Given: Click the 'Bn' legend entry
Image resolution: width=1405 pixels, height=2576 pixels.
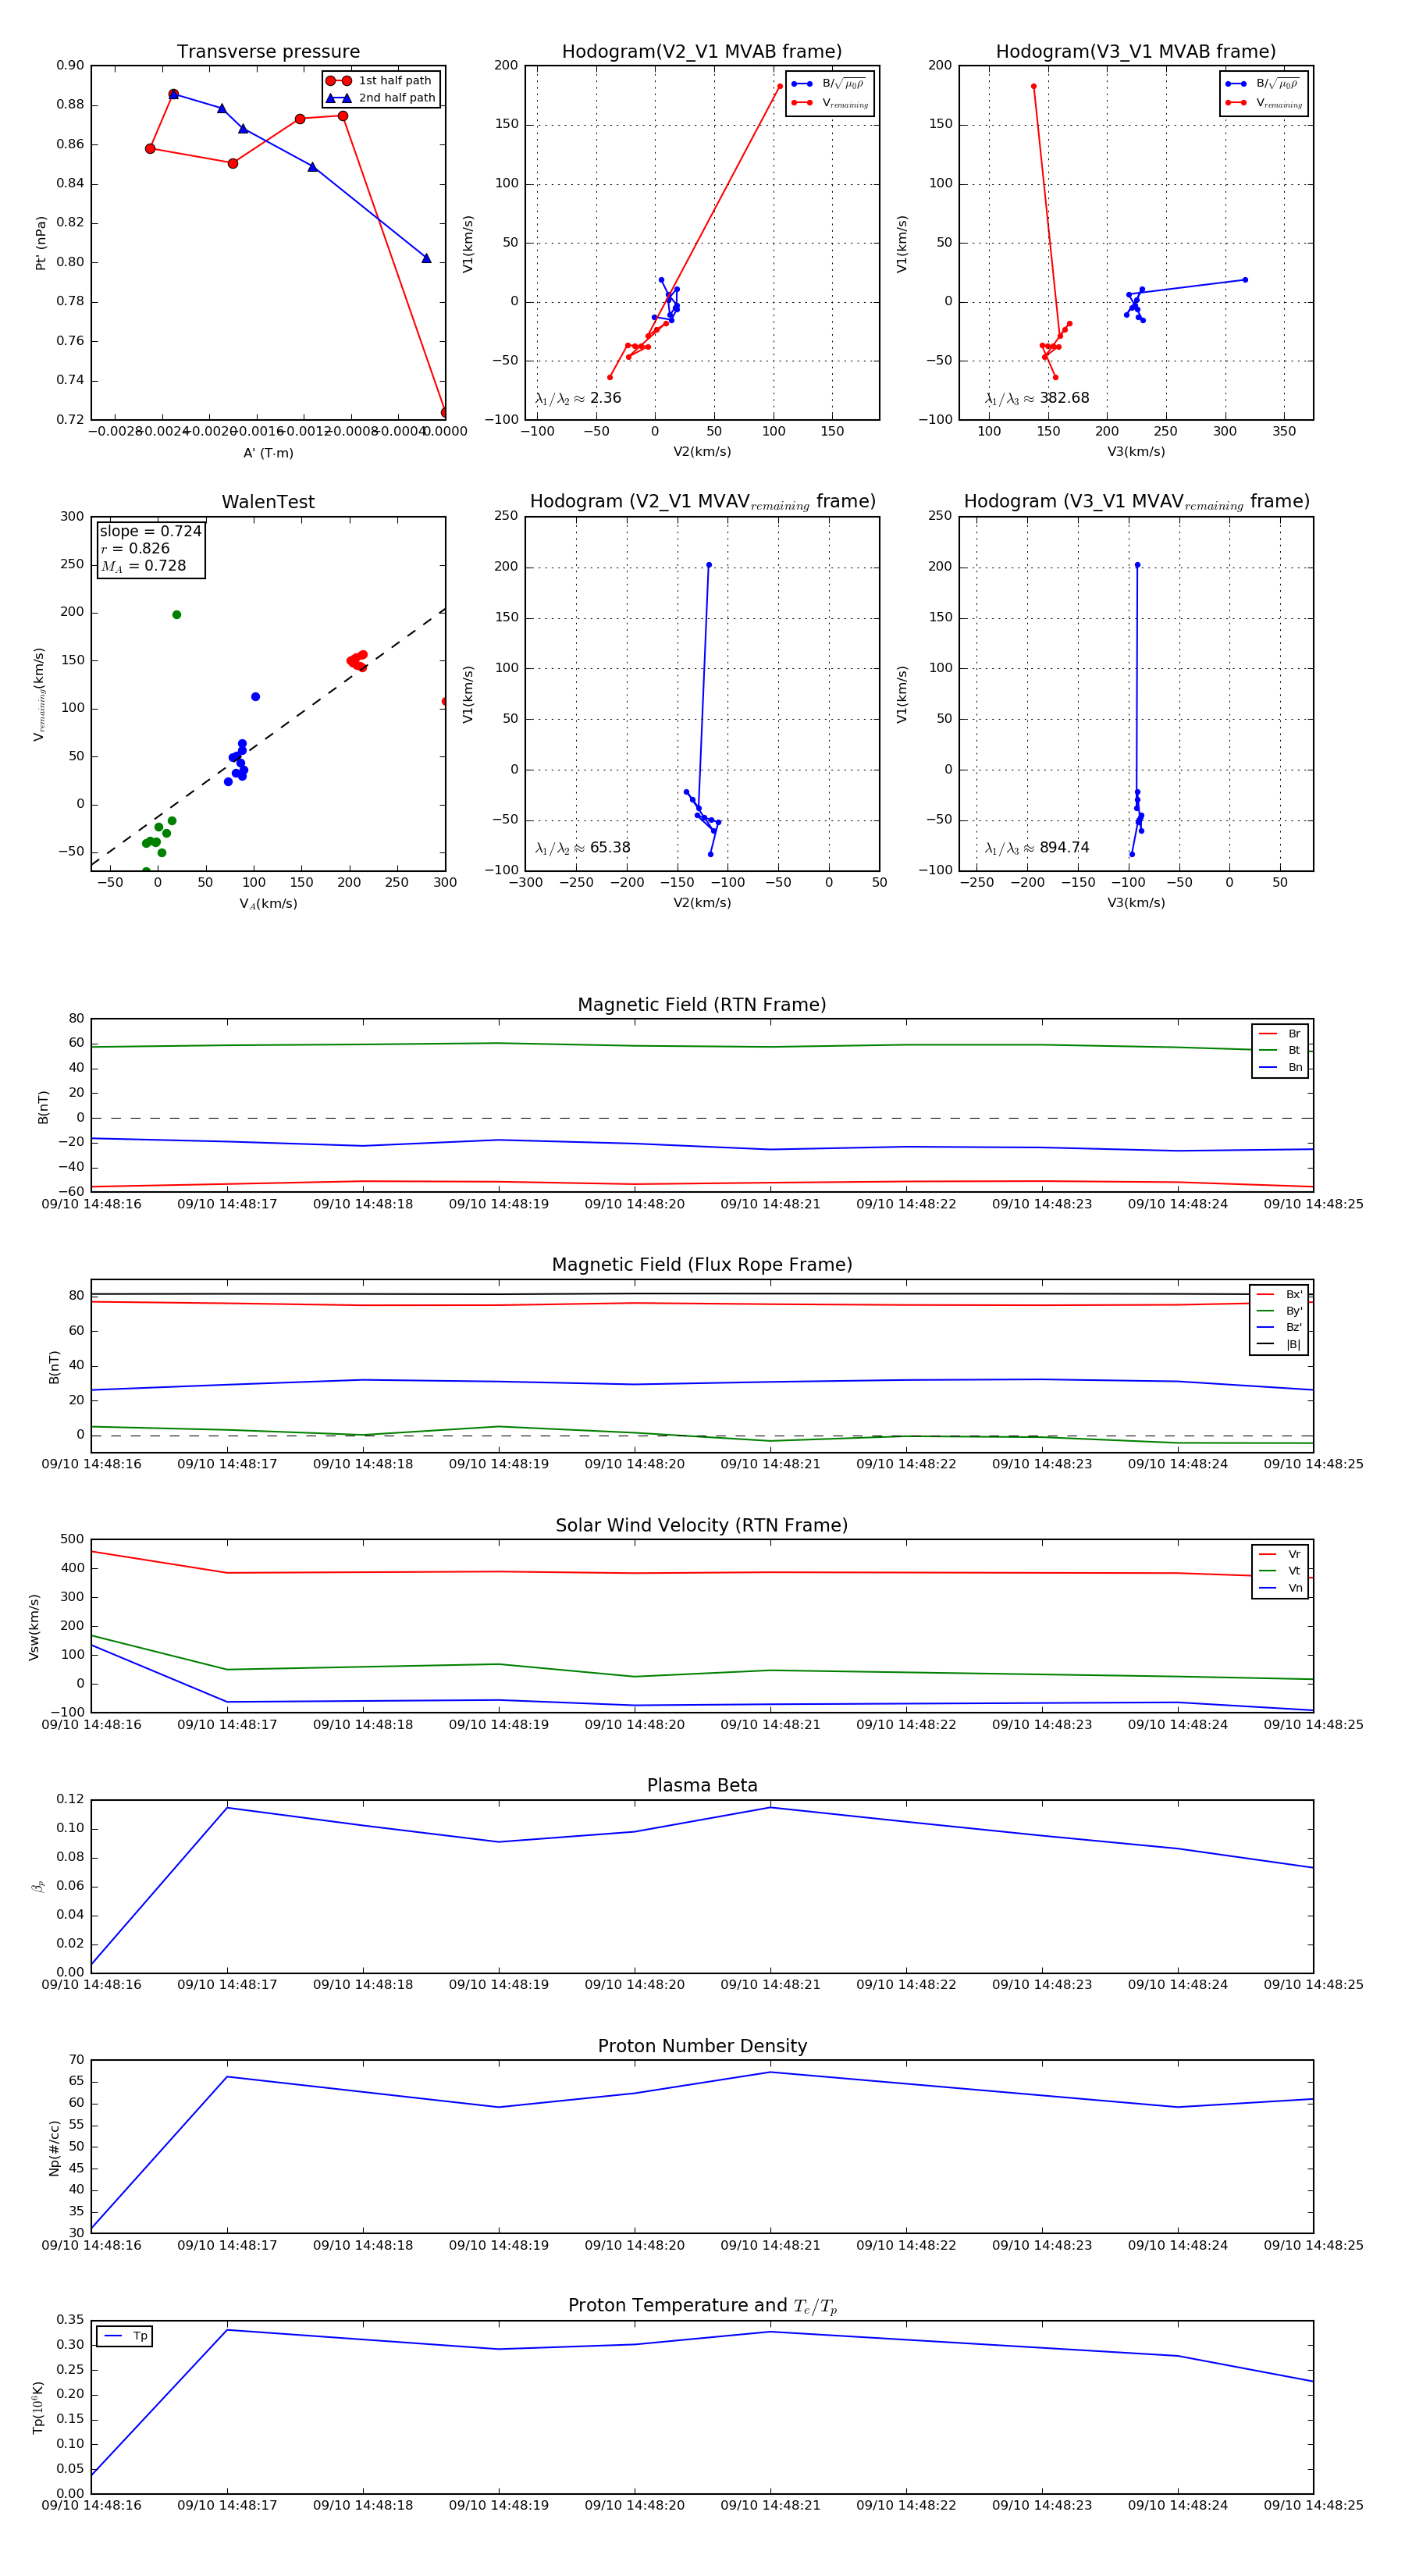Looking at the screenshot, I should (x=1280, y=1068).
